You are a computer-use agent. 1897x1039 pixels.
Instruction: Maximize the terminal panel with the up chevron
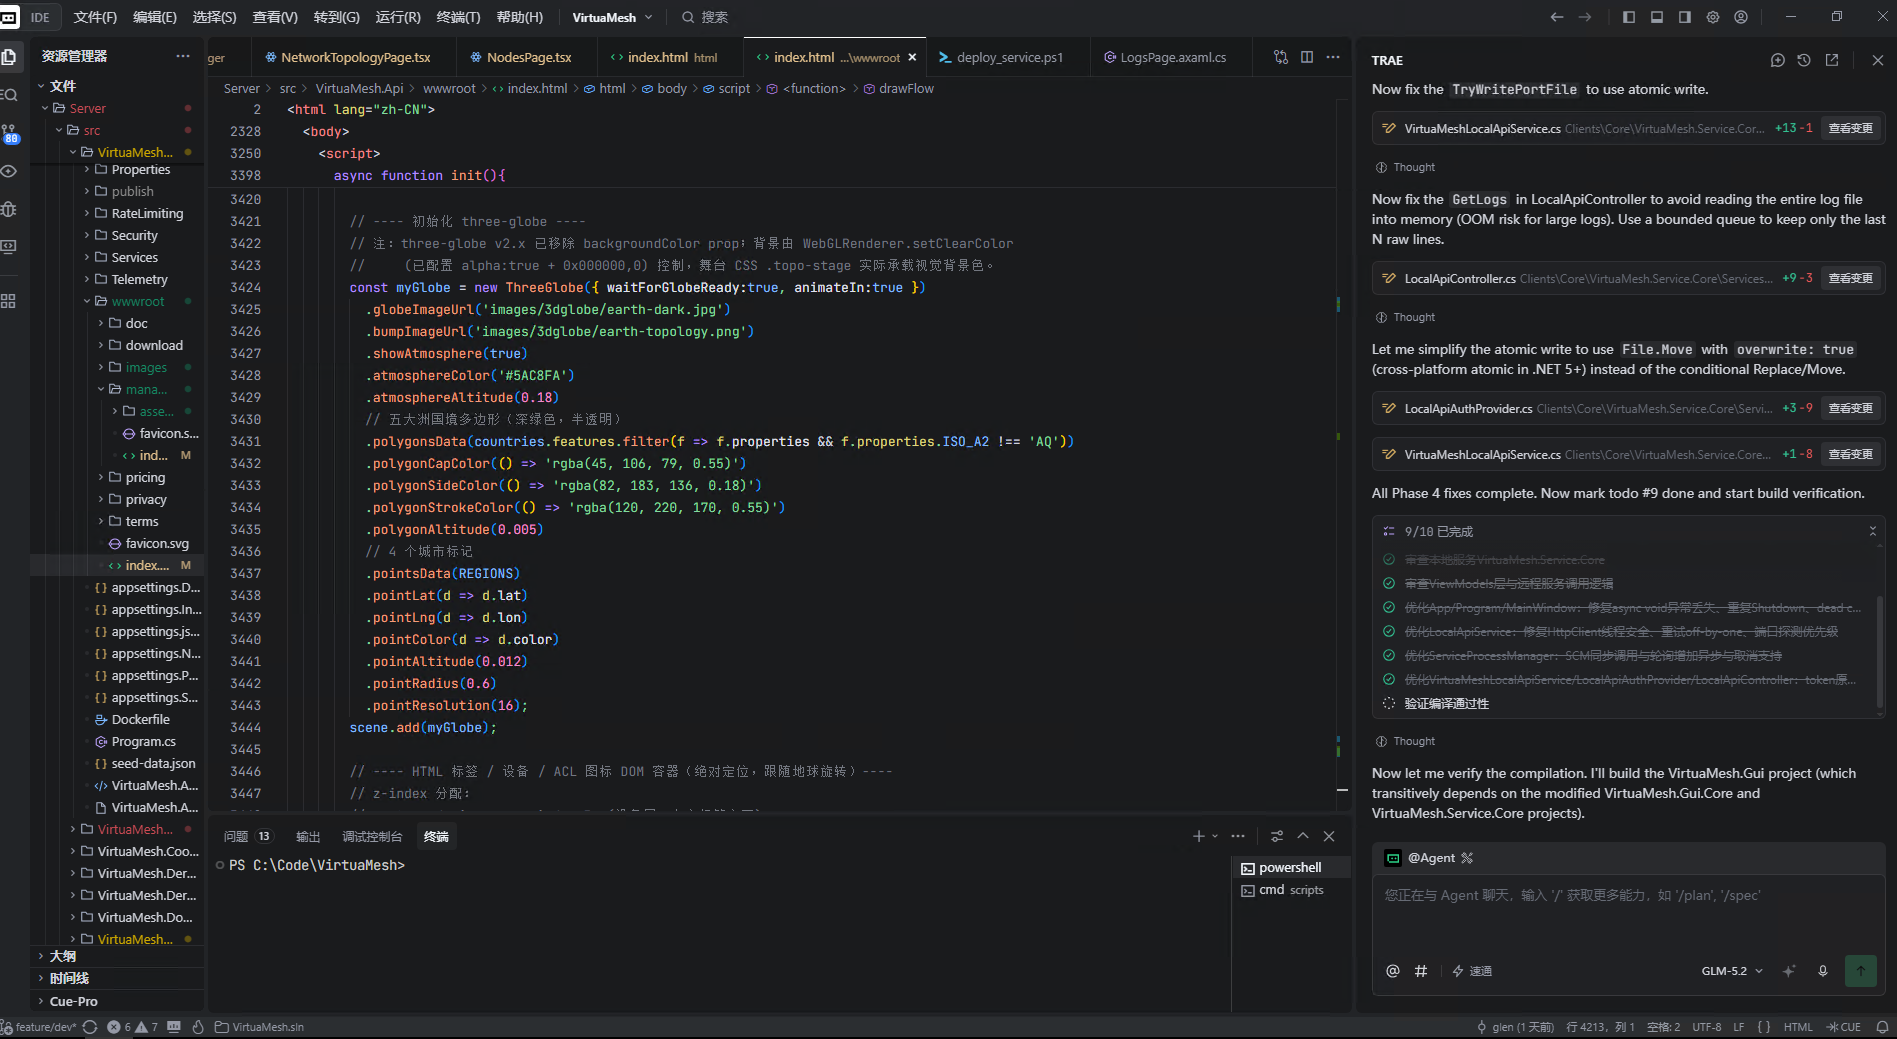pos(1303,836)
